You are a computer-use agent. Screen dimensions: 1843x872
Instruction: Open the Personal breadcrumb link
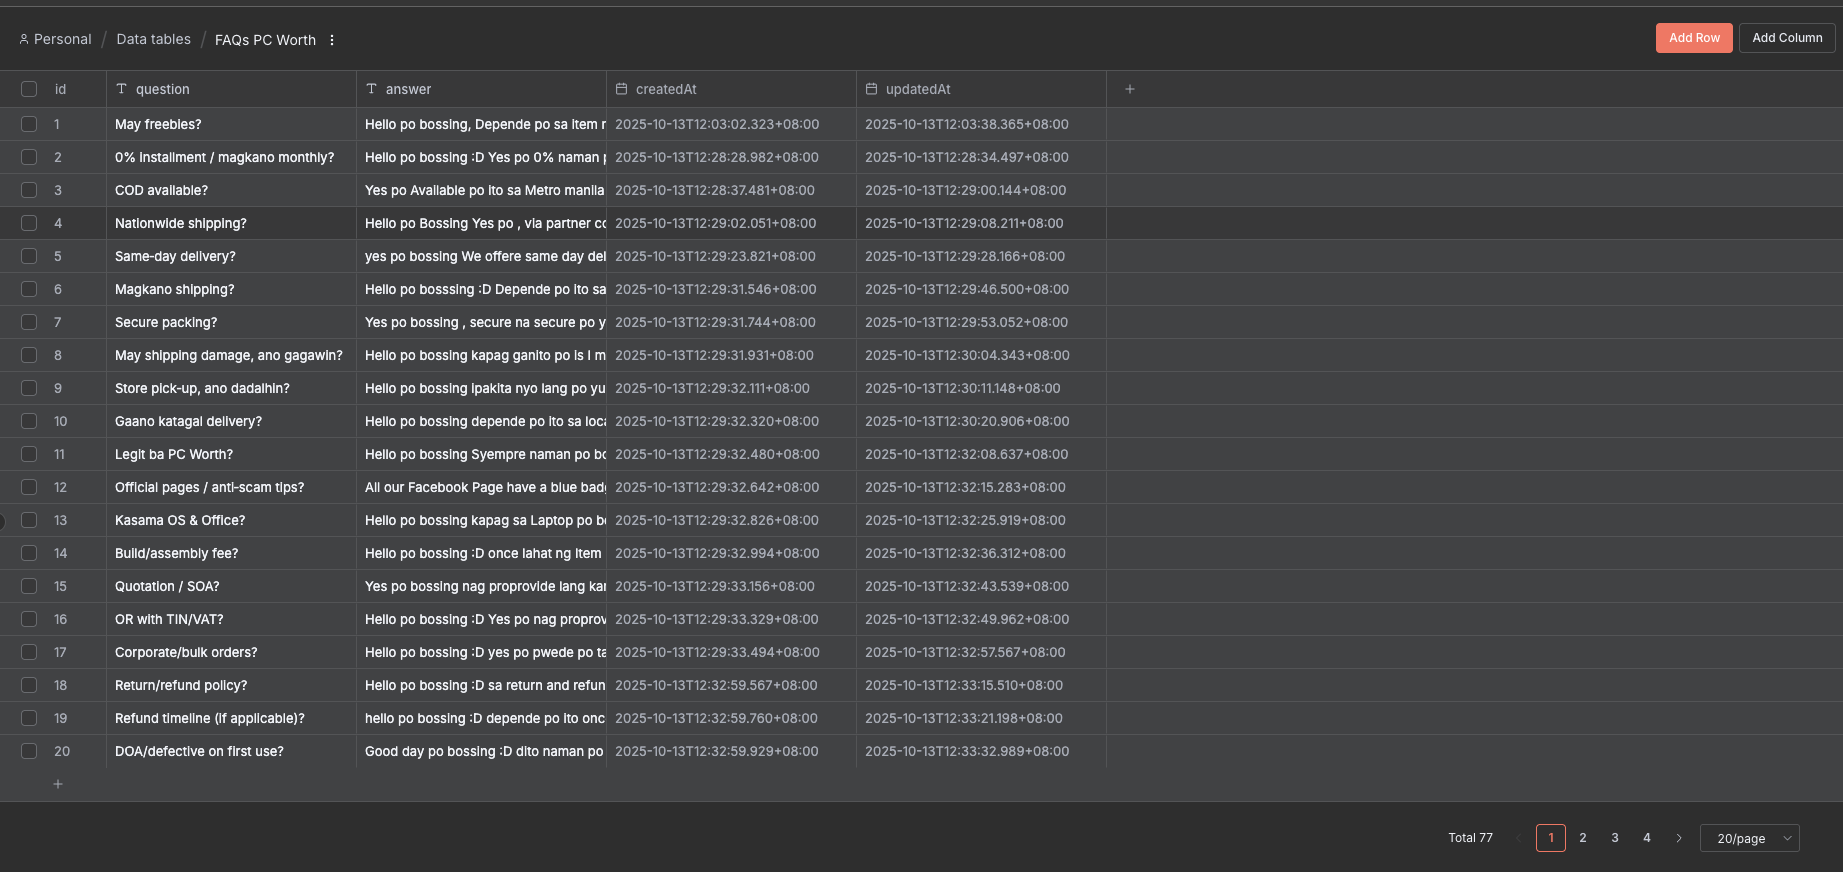(x=63, y=39)
